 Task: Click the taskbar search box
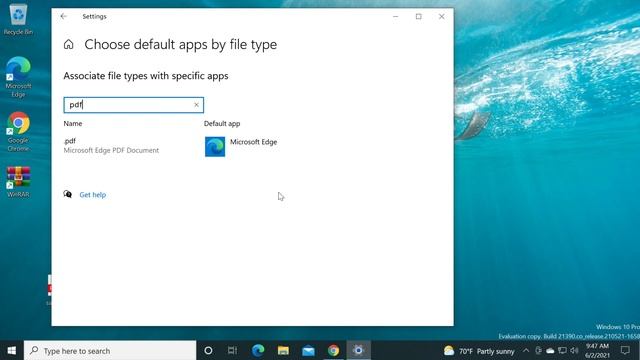110,351
